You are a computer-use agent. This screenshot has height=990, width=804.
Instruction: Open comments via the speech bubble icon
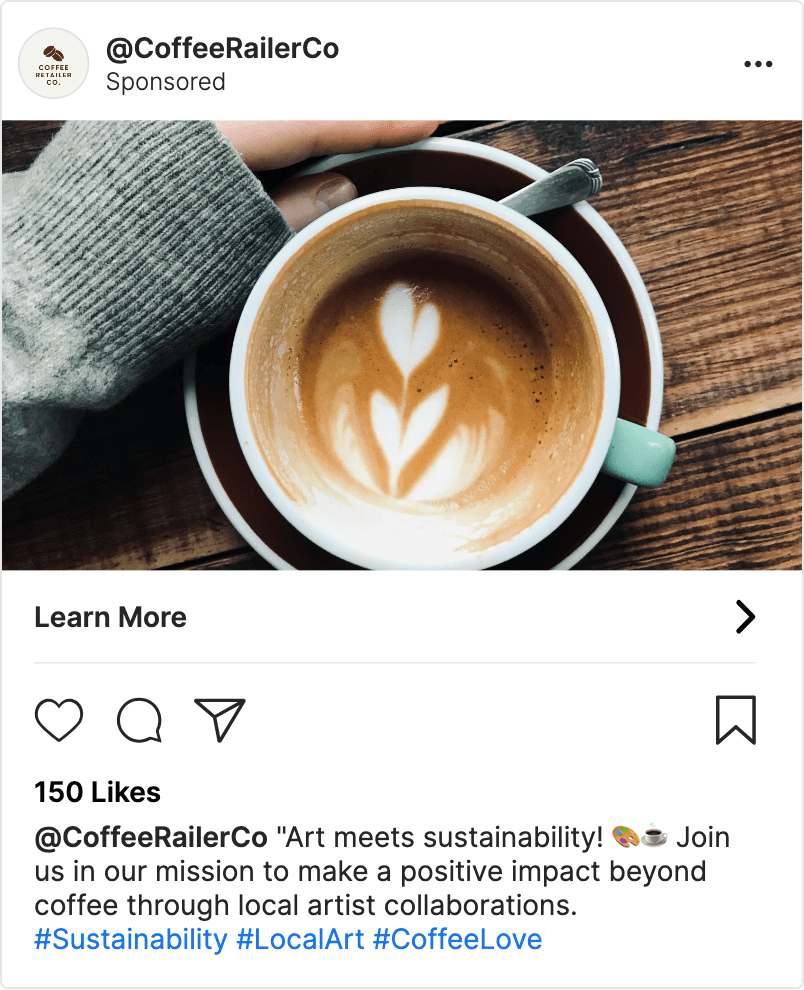click(x=139, y=720)
